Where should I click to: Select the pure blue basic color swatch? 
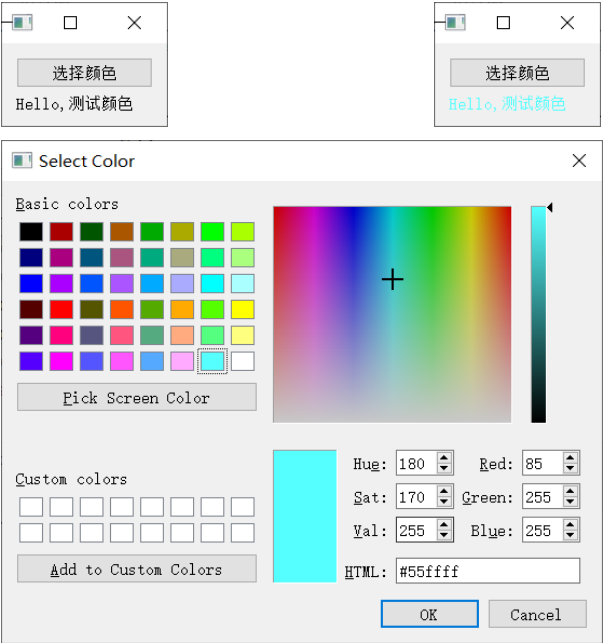(x=31, y=283)
